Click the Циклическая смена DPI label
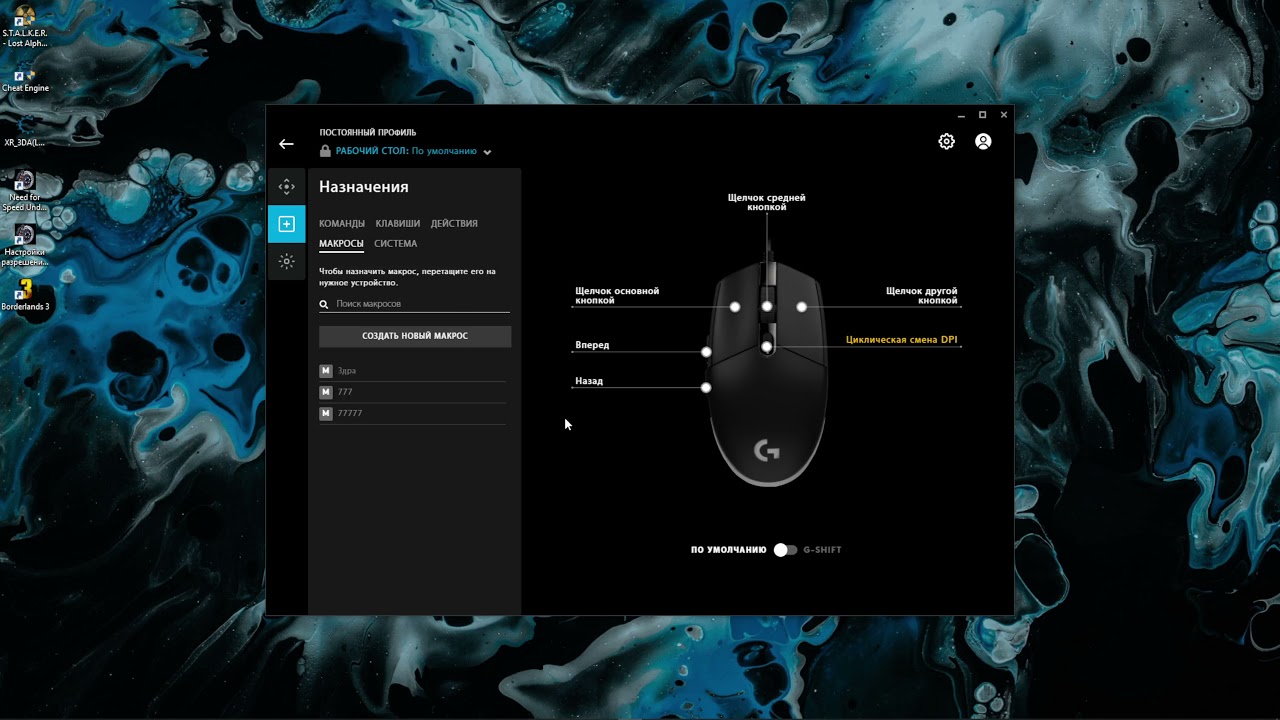This screenshot has height=720, width=1280. coord(902,340)
